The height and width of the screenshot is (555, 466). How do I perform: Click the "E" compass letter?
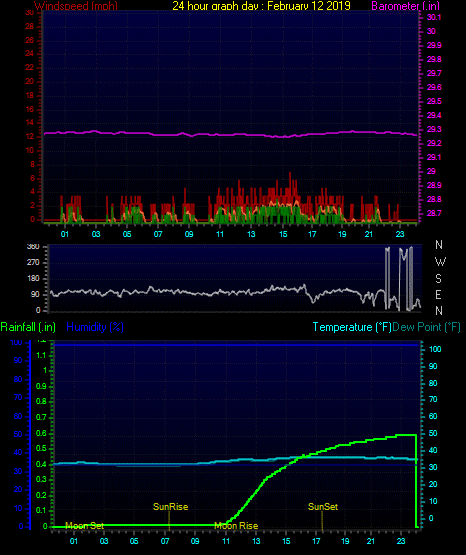point(438,294)
